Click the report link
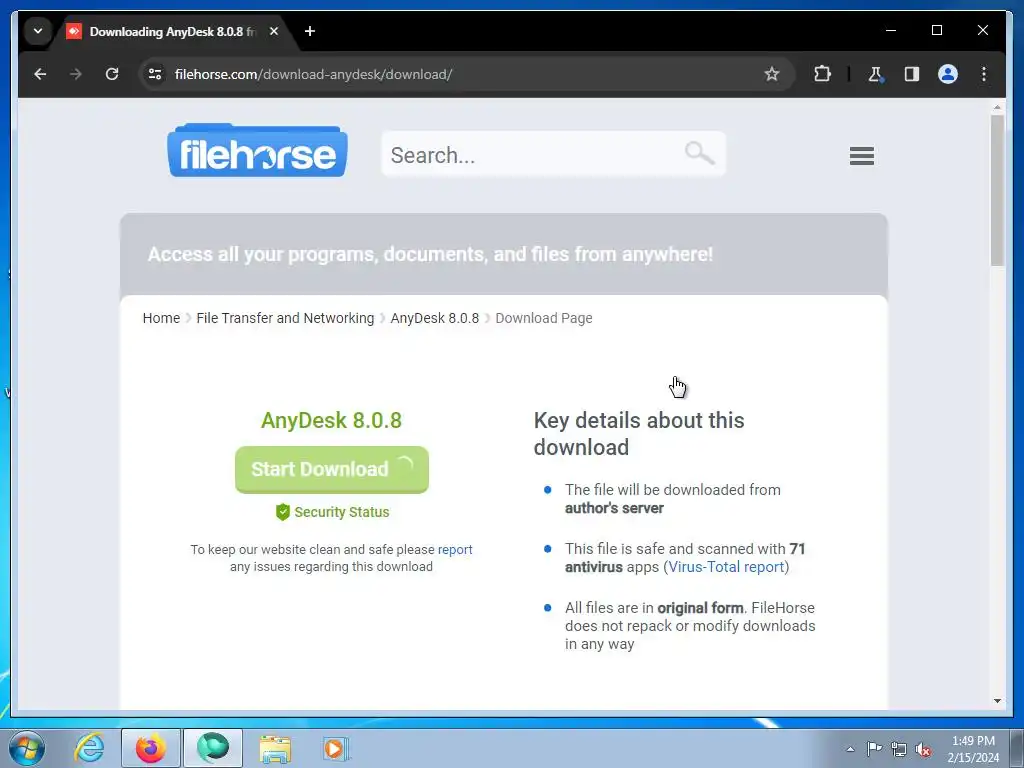 455,550
